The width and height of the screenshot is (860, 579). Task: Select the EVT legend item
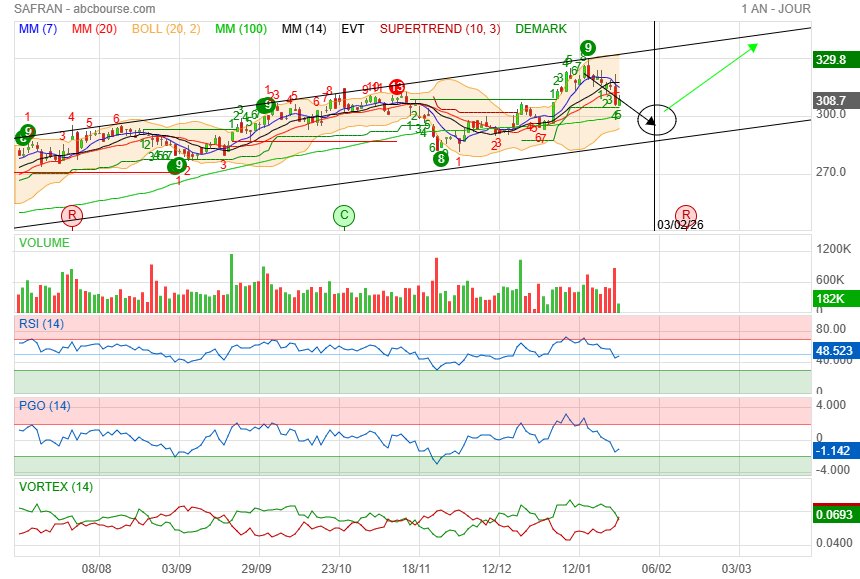(353, 29)
